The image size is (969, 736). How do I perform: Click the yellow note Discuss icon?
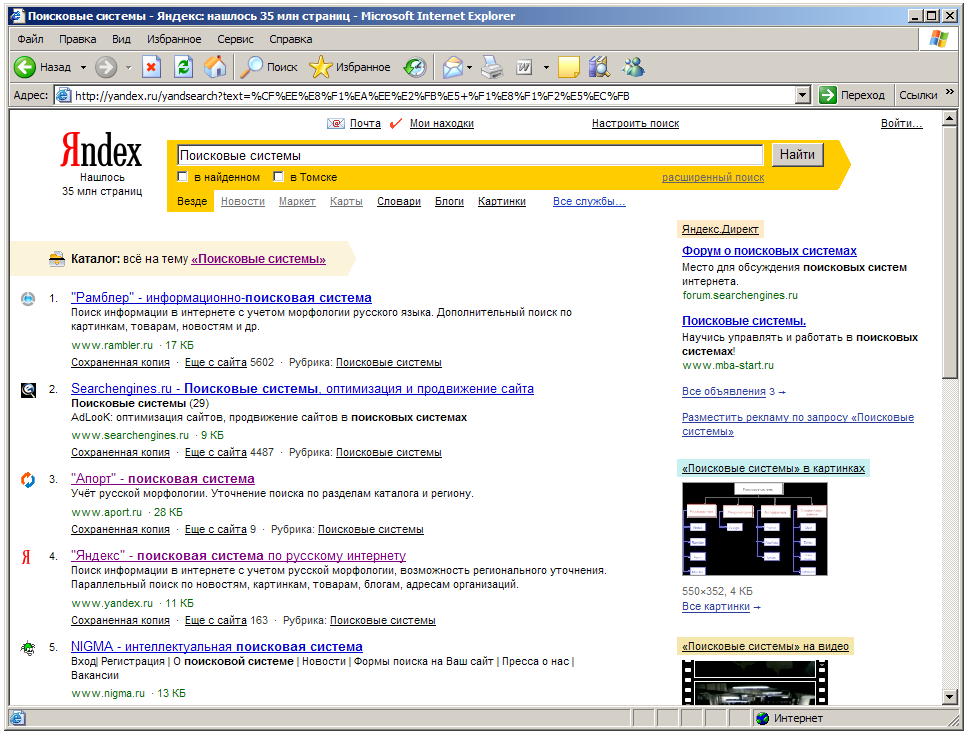click(569, 67)
